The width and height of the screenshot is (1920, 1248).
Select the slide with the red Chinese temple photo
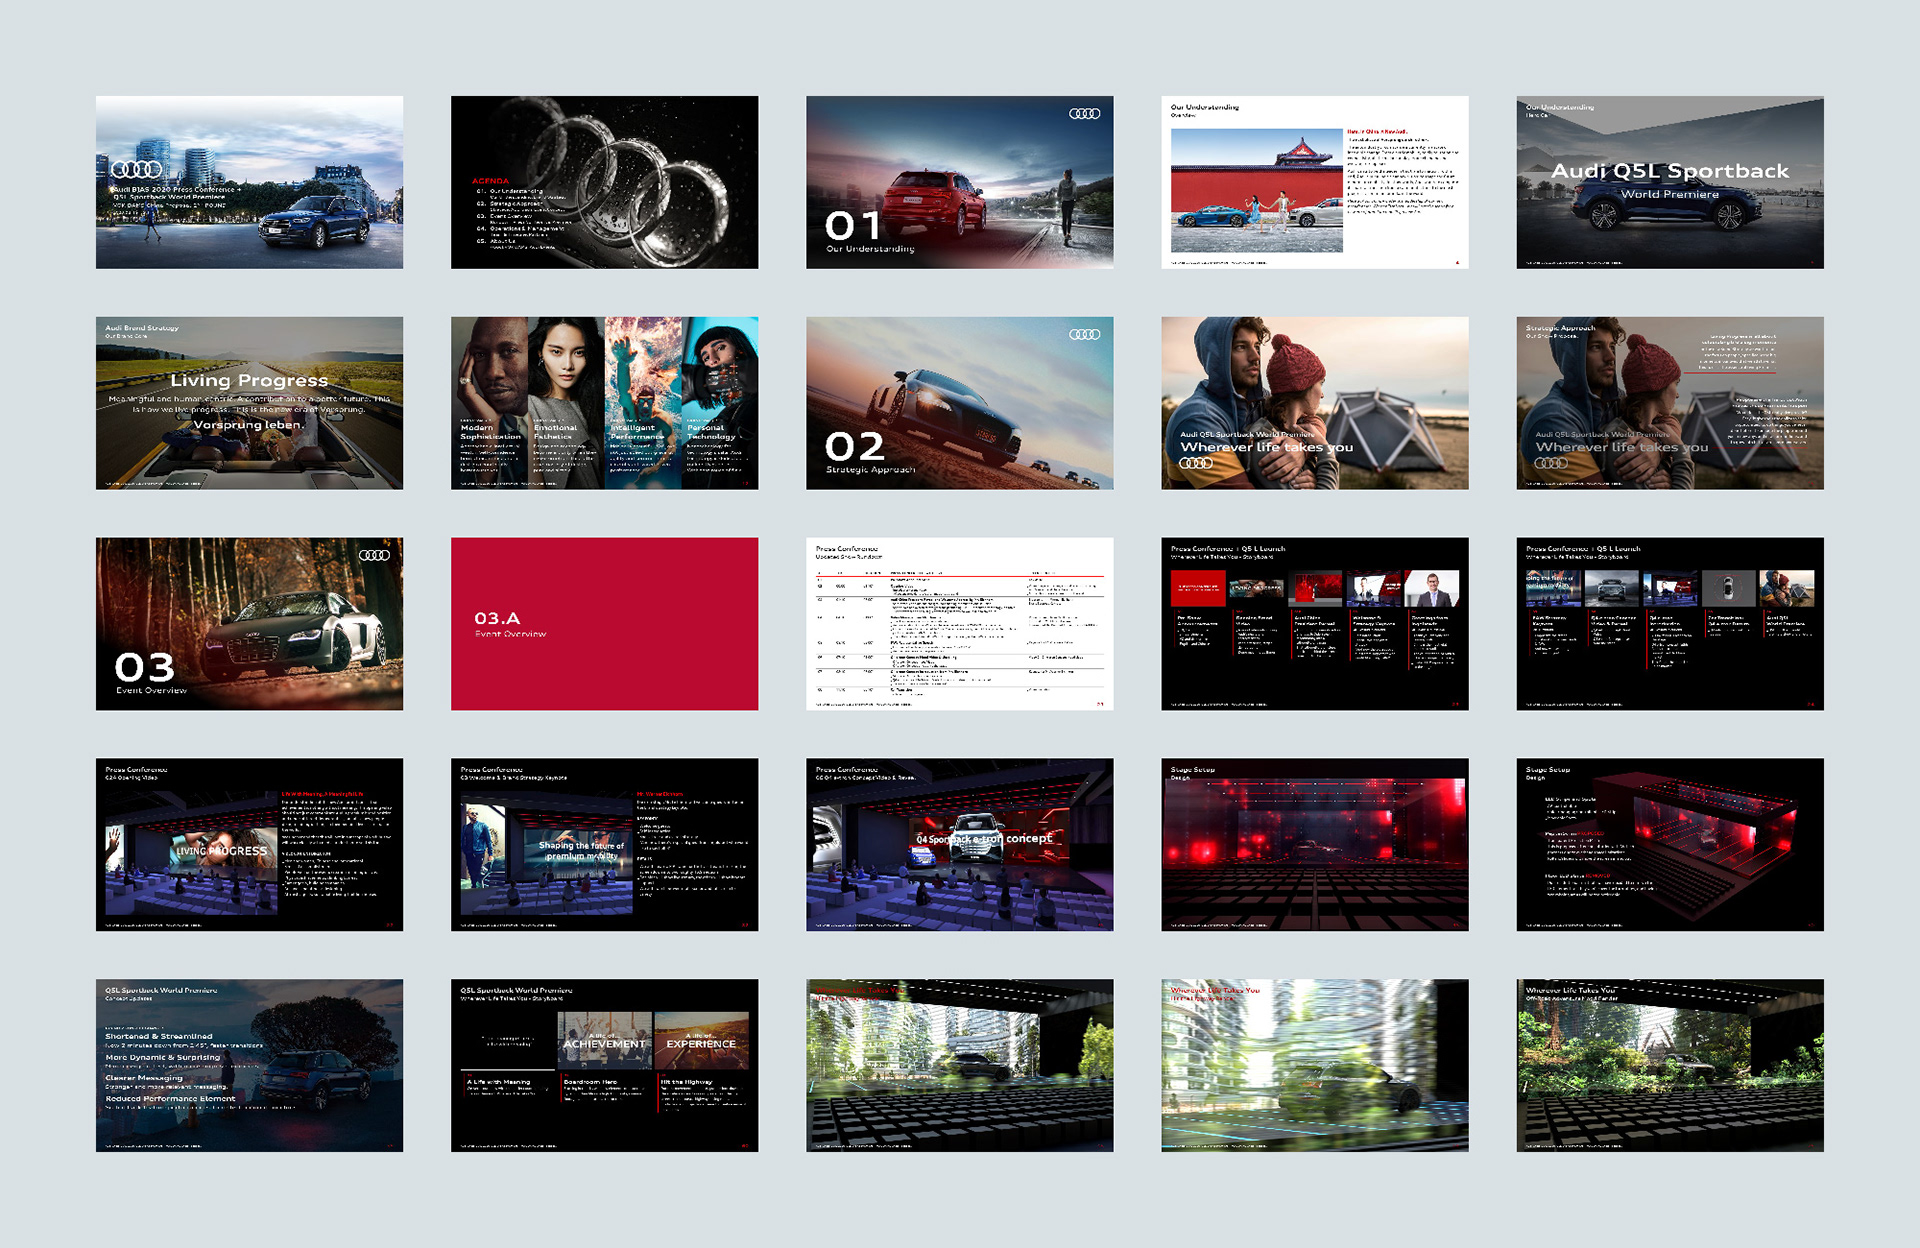[x=1314, y=182]
